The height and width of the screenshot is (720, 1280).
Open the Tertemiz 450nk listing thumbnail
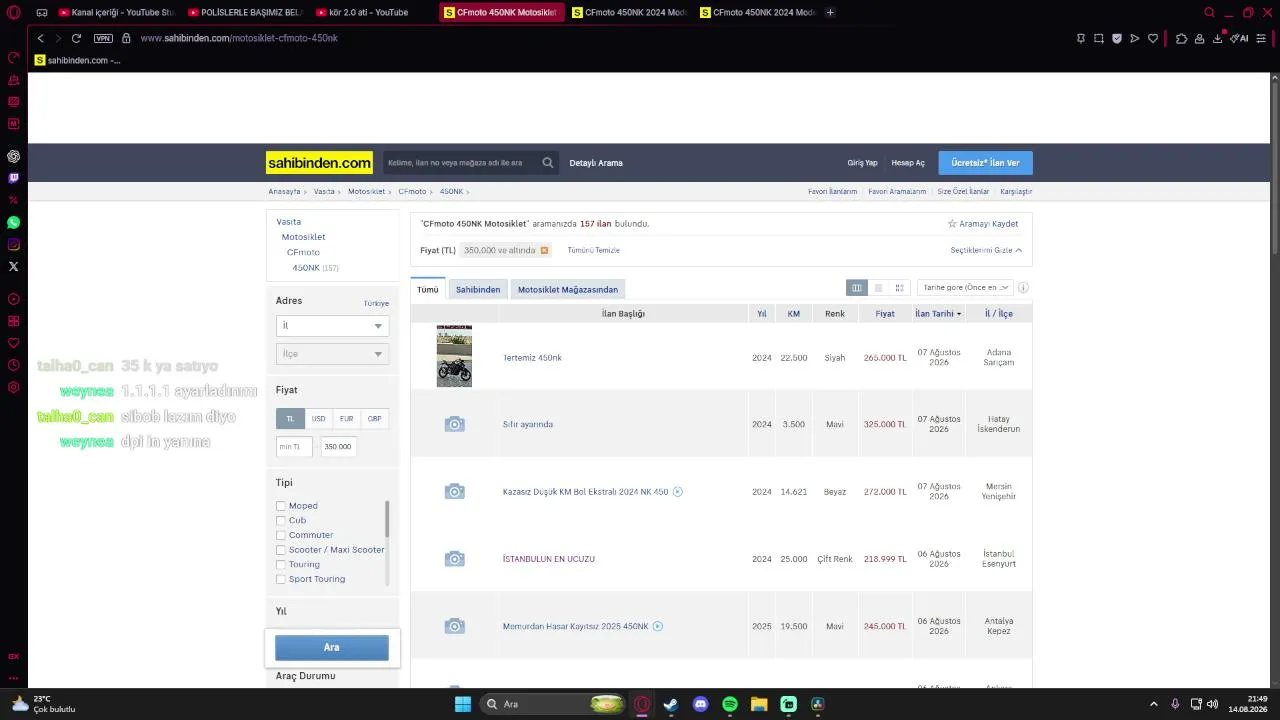pyautogui.click(x=454, y=356)
